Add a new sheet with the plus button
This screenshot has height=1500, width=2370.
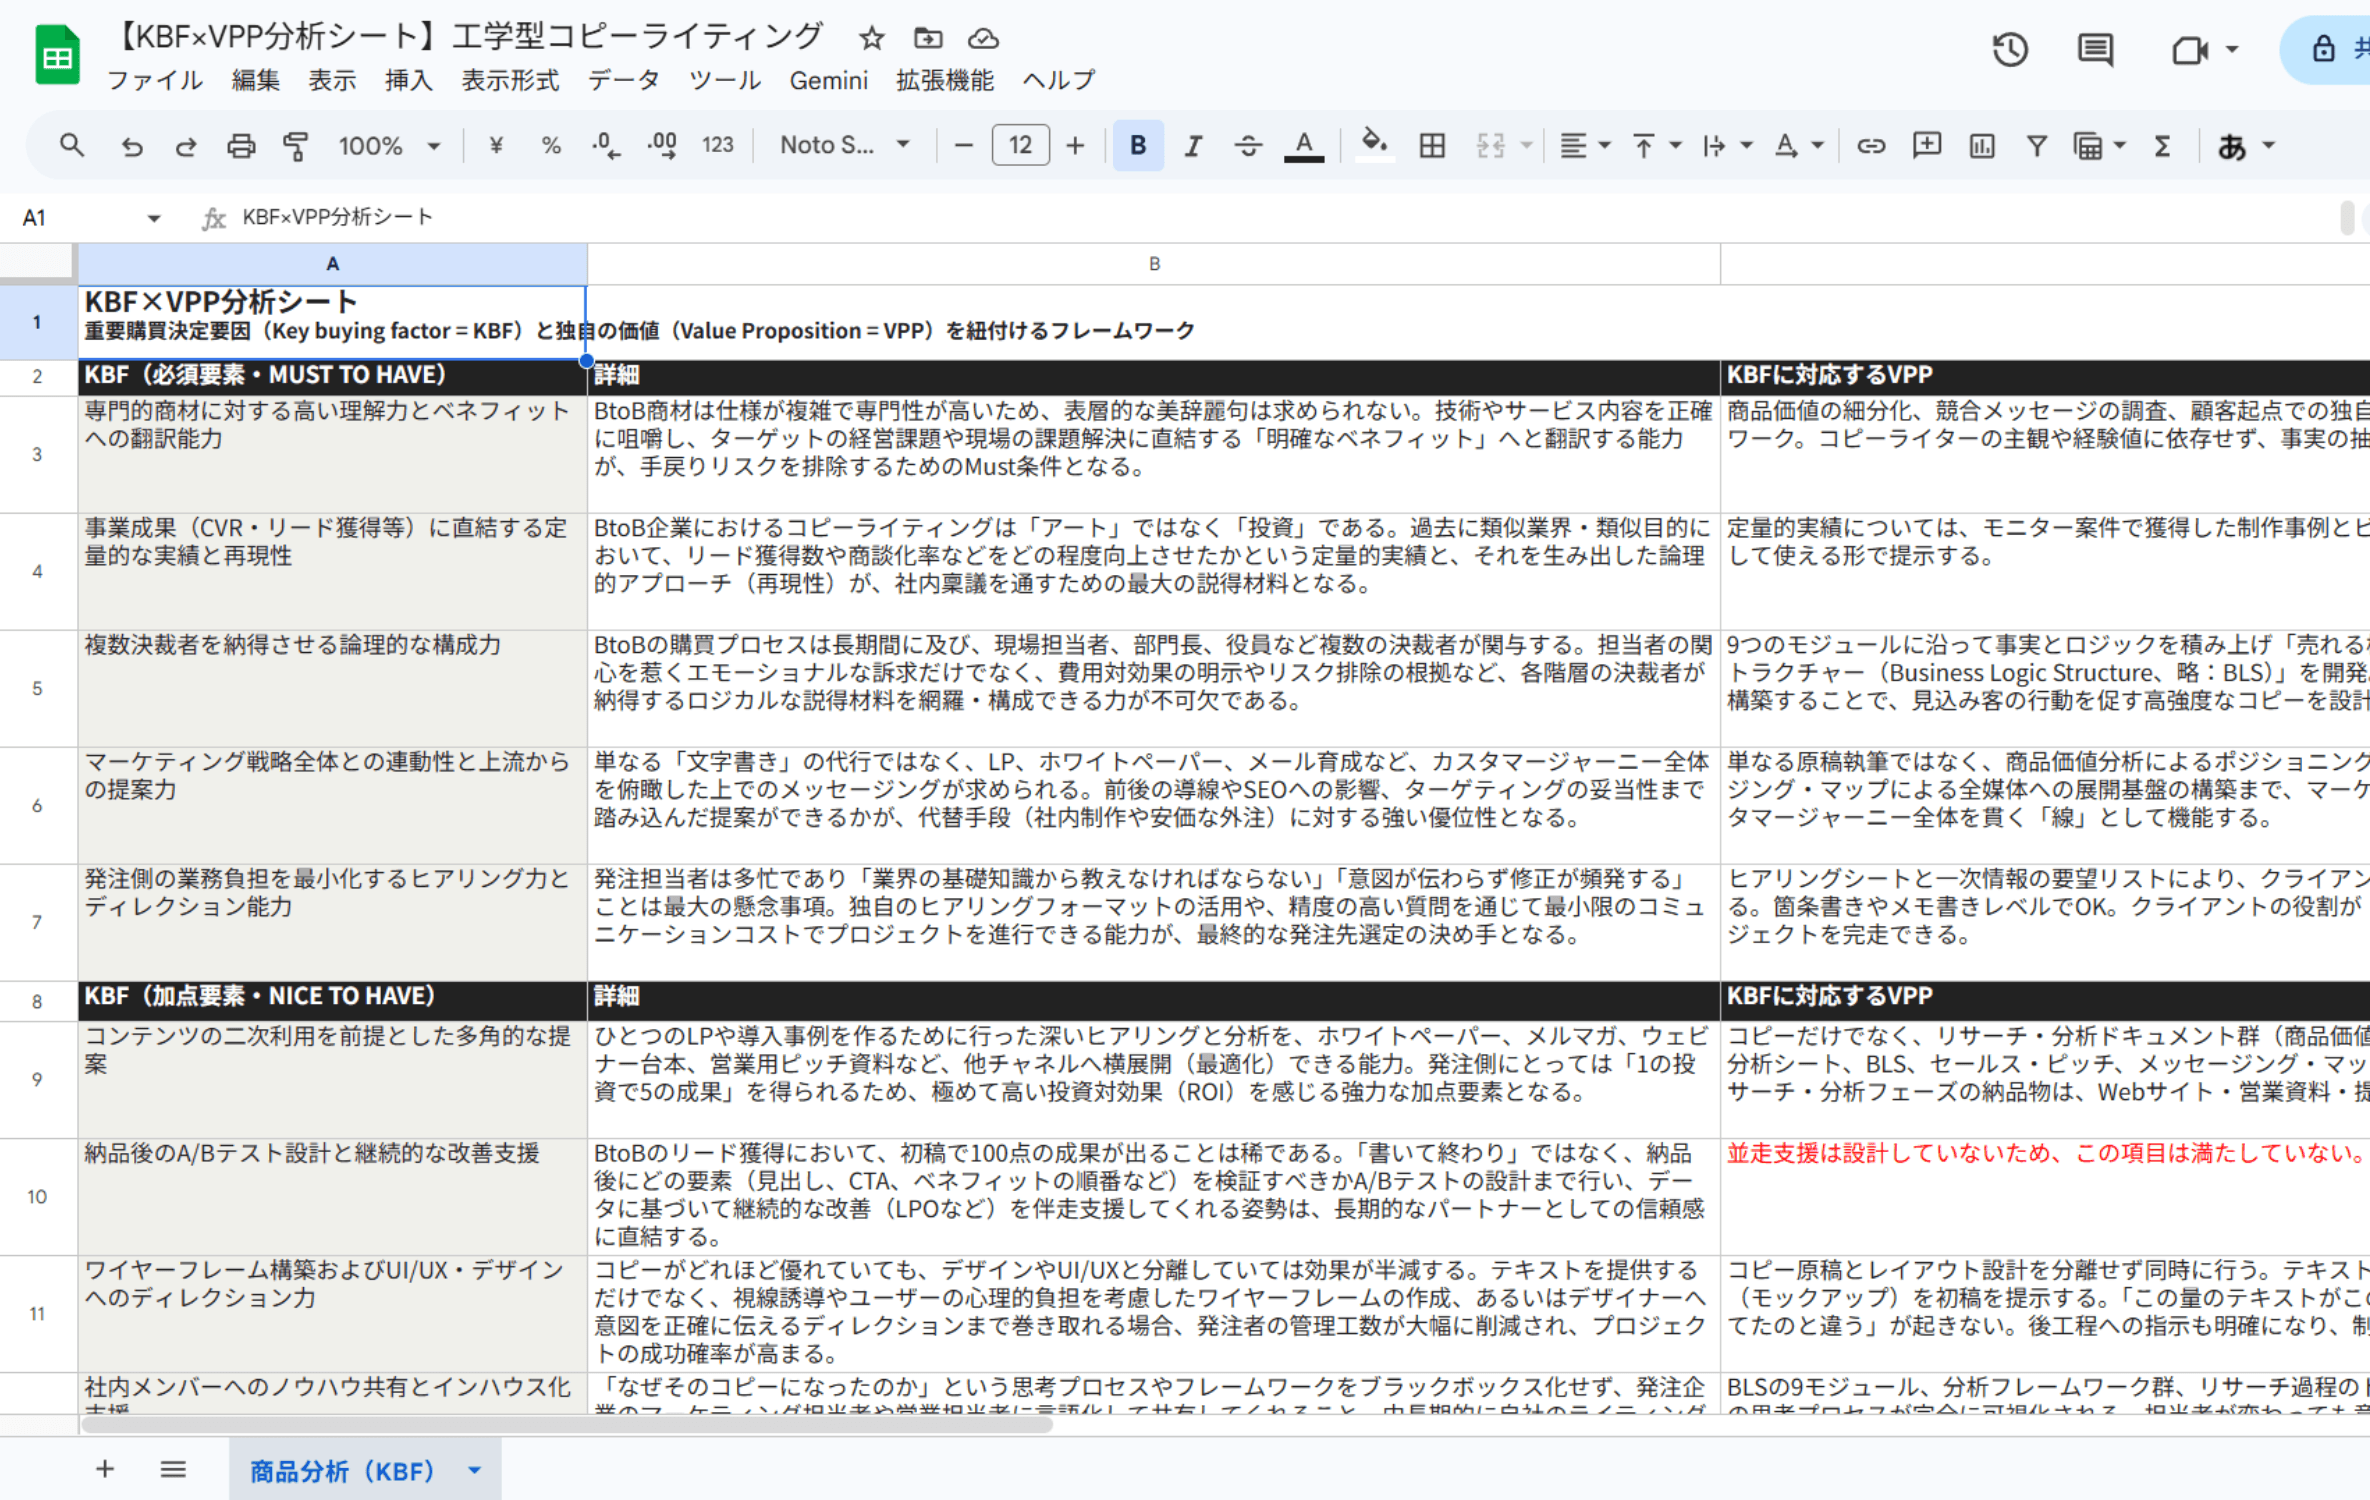coord(104,1469)
